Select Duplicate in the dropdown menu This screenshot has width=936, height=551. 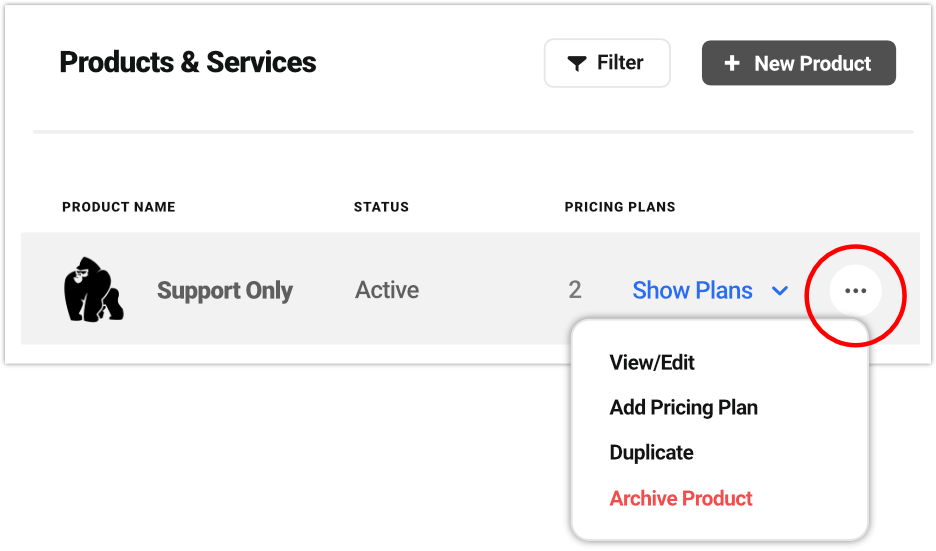click(651, 453)
